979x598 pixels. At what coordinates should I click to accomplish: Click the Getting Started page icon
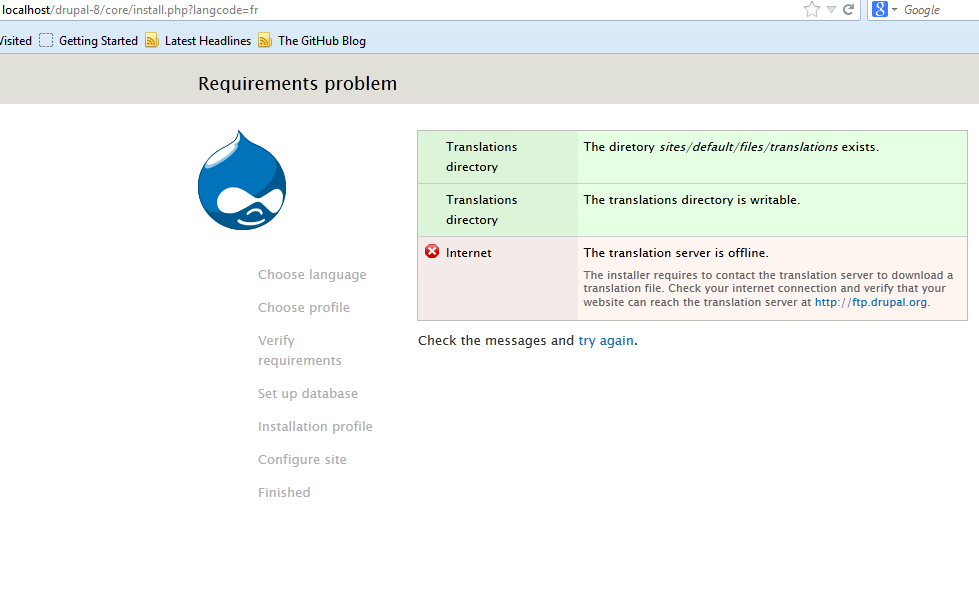tap(46, 41)
